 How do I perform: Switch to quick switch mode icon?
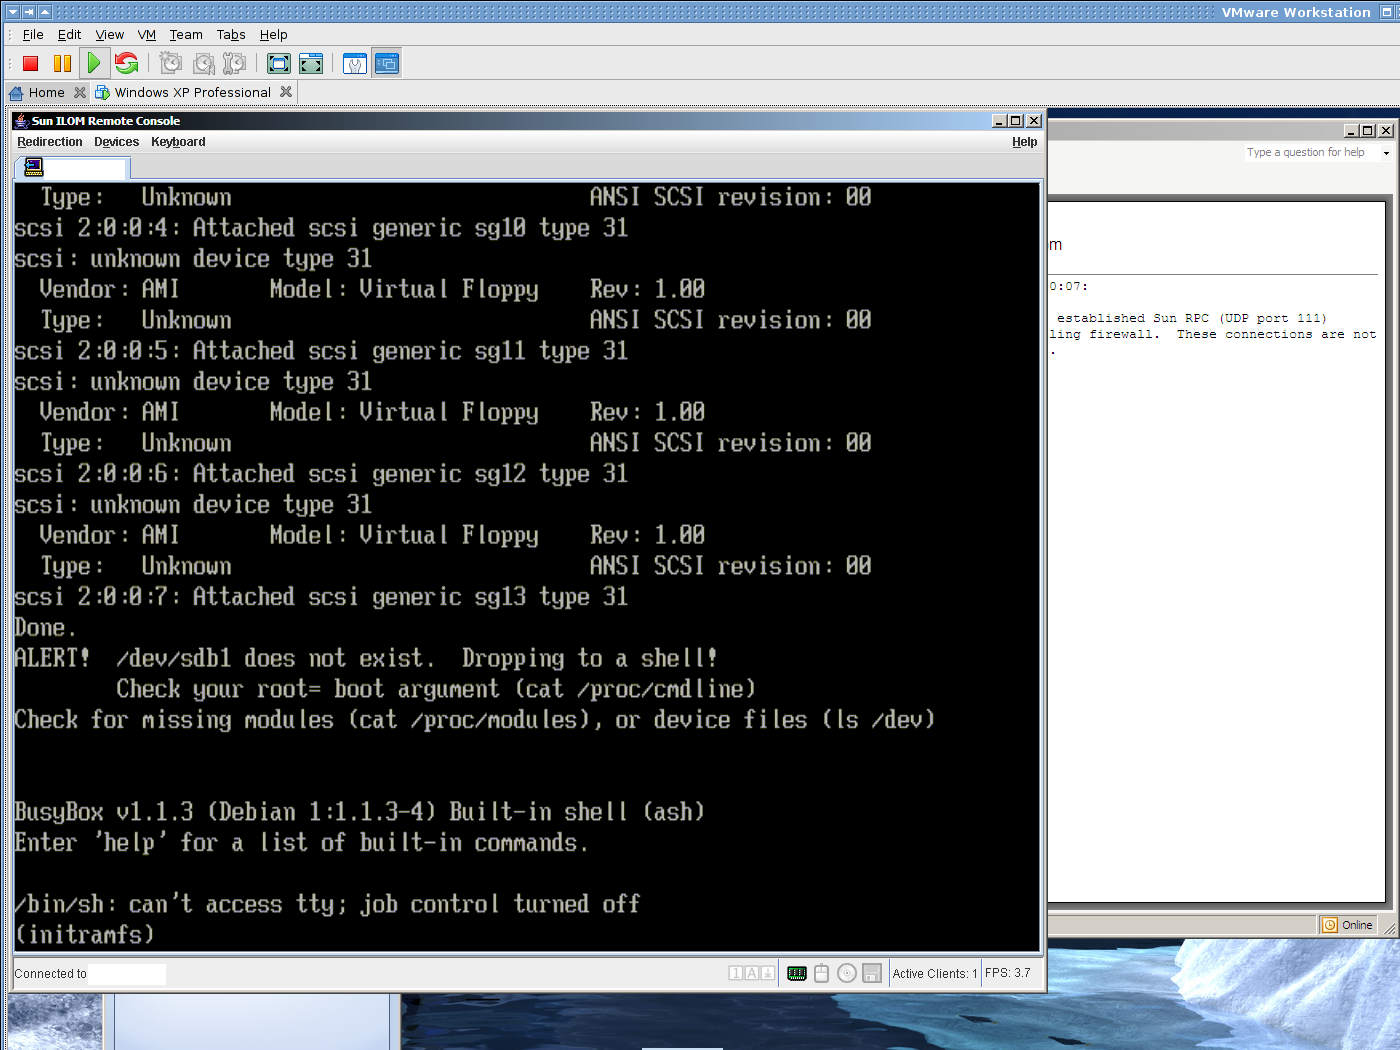tap(311, 64)
